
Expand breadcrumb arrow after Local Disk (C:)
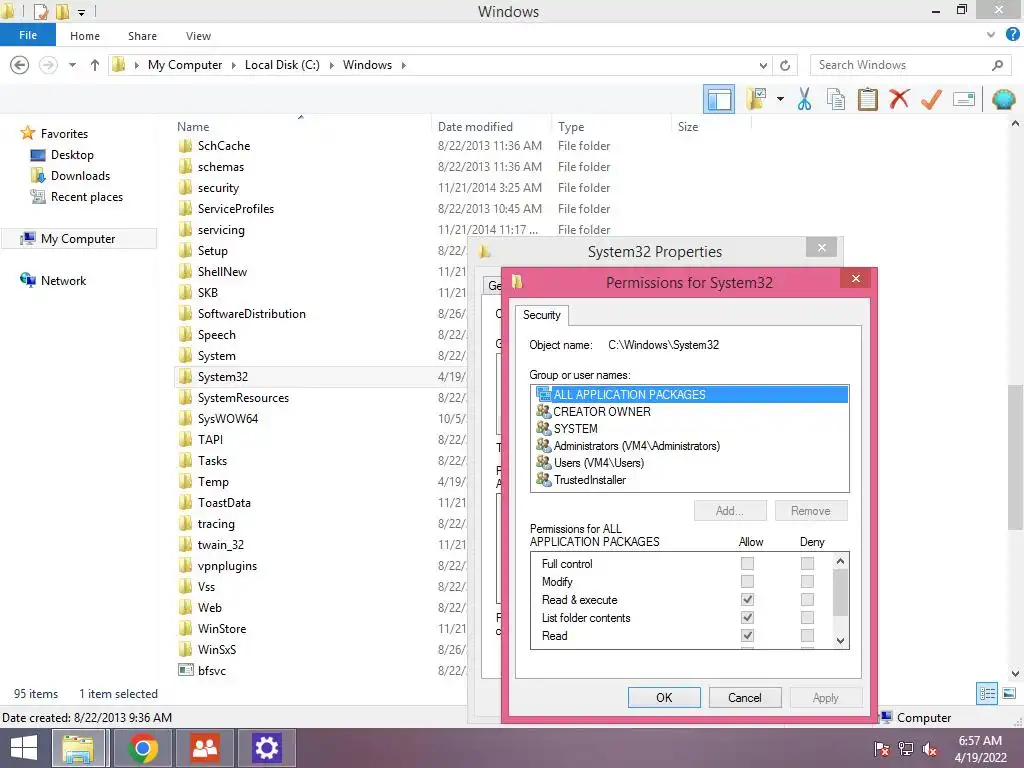[x=331, y=65]
